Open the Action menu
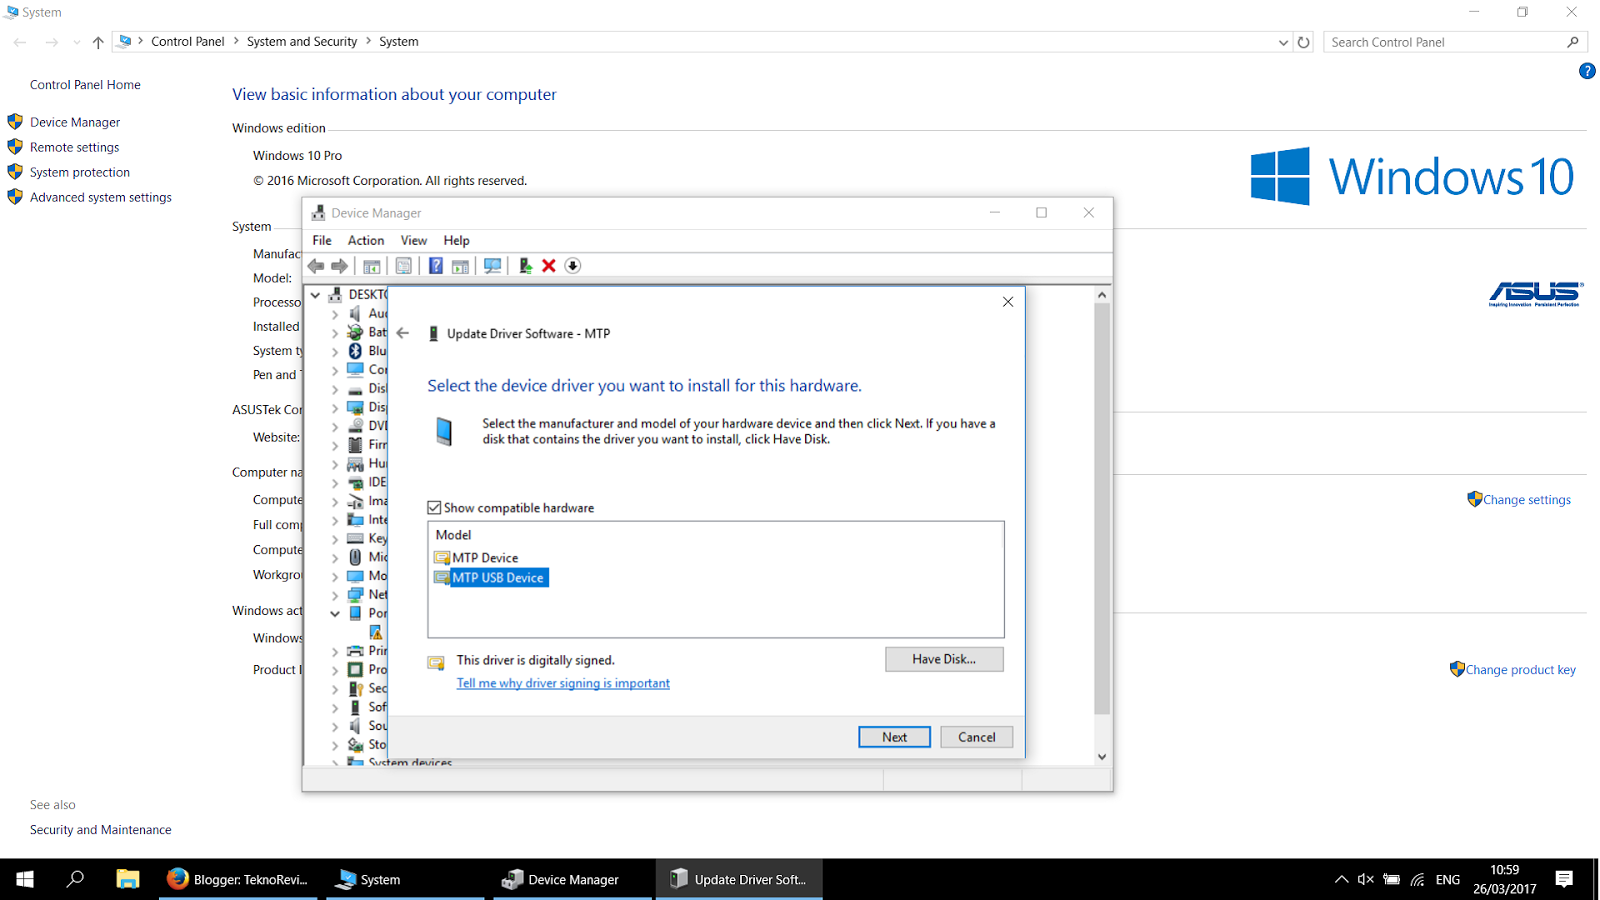Viewport: 1600px width, 900px height. (x=365, y=240)
